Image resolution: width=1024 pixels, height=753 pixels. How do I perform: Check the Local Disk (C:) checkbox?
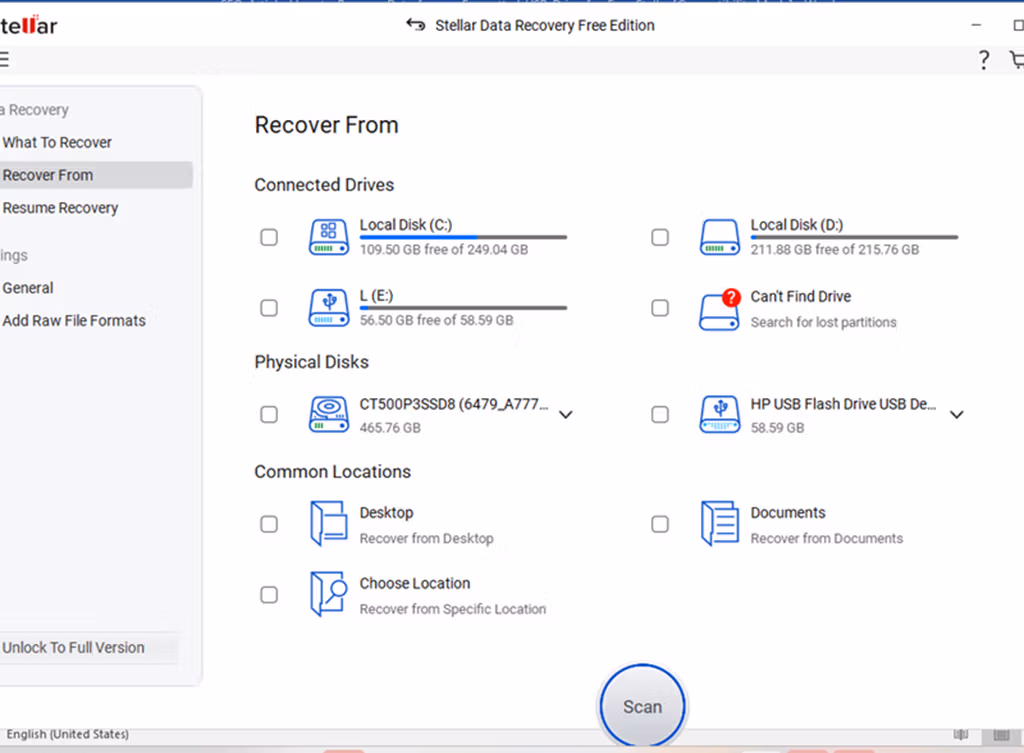point(269,237)
